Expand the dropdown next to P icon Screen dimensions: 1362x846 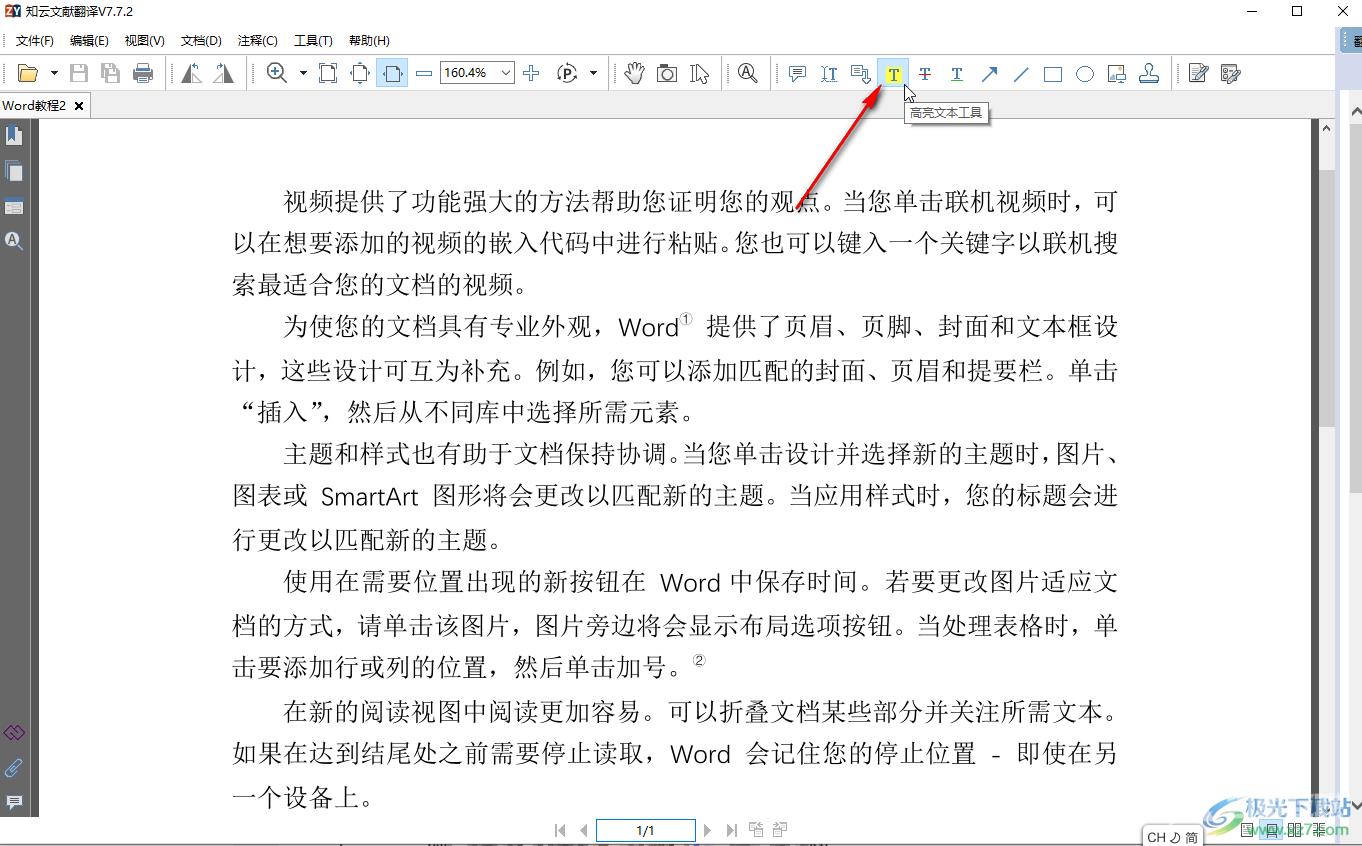coord(593,73)
